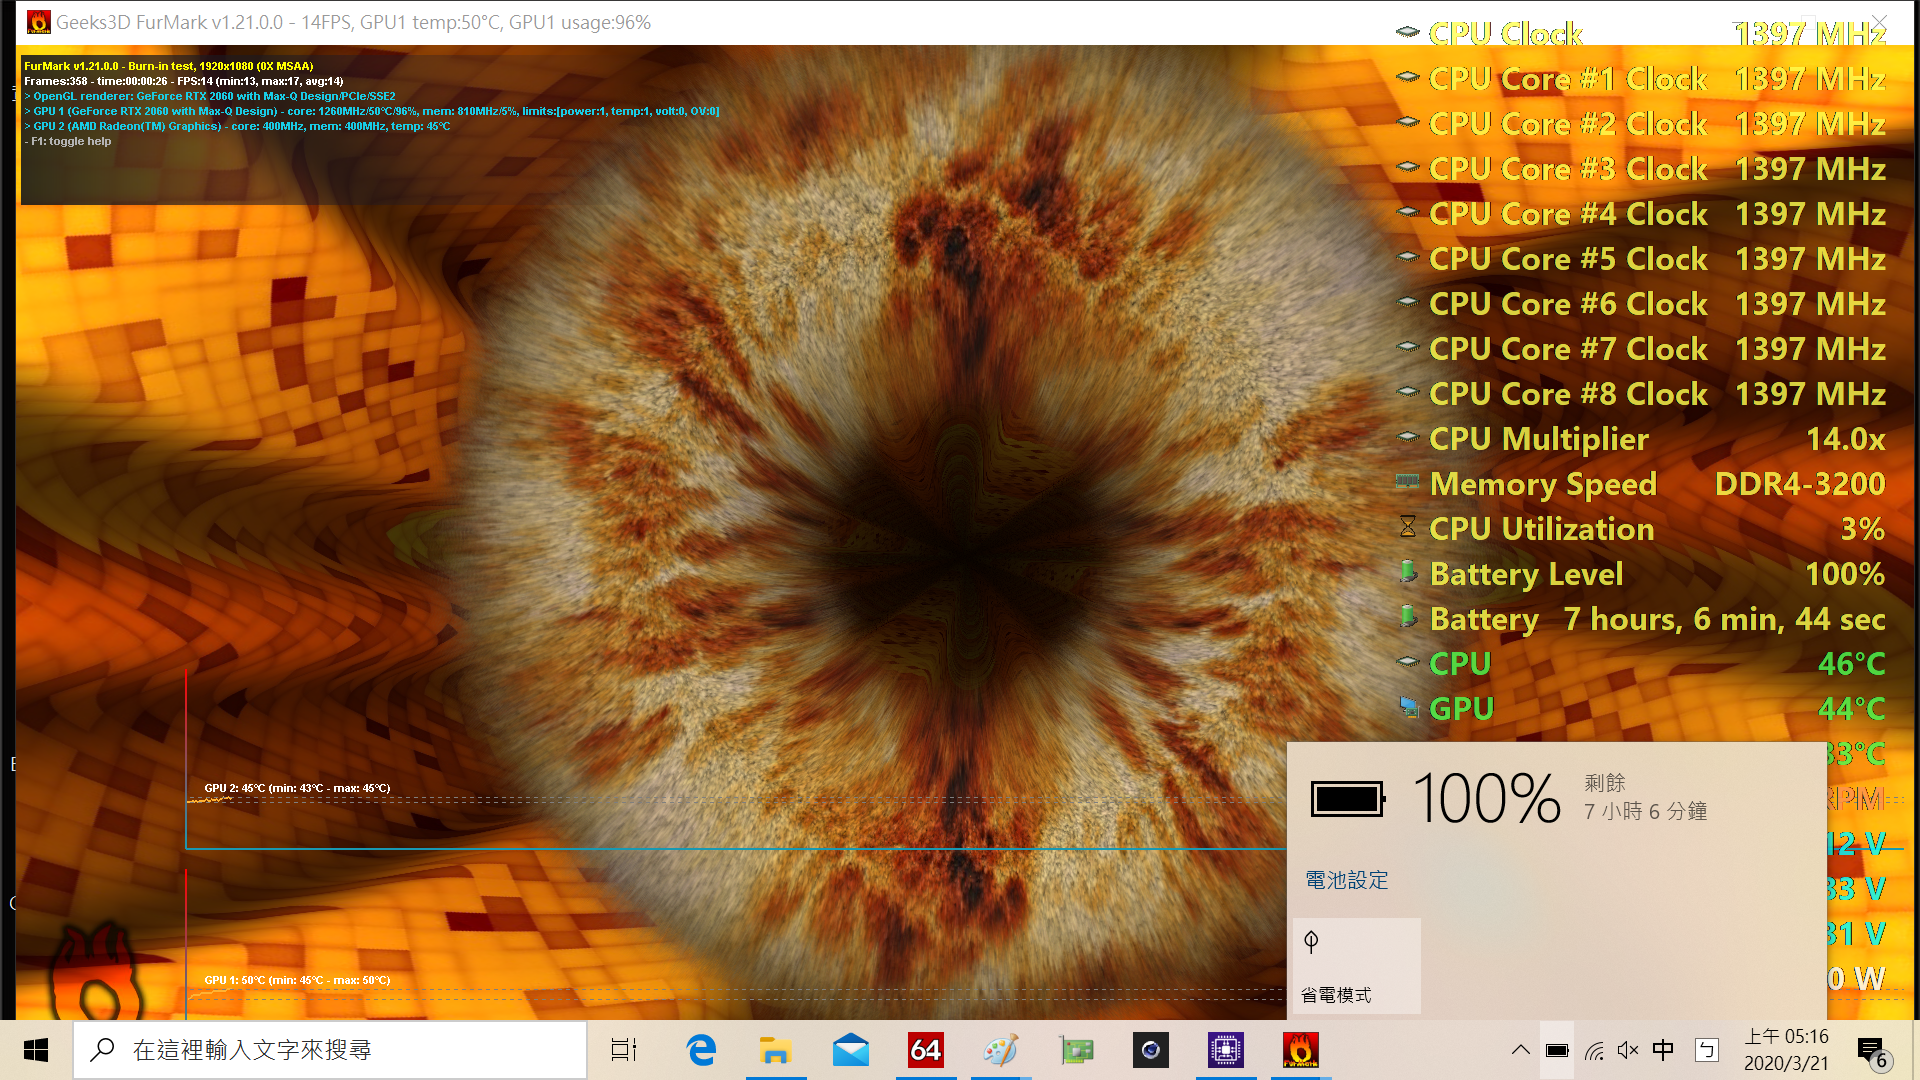
Task: Open the Mail app on the taskbar
Action: [851, 1050]
